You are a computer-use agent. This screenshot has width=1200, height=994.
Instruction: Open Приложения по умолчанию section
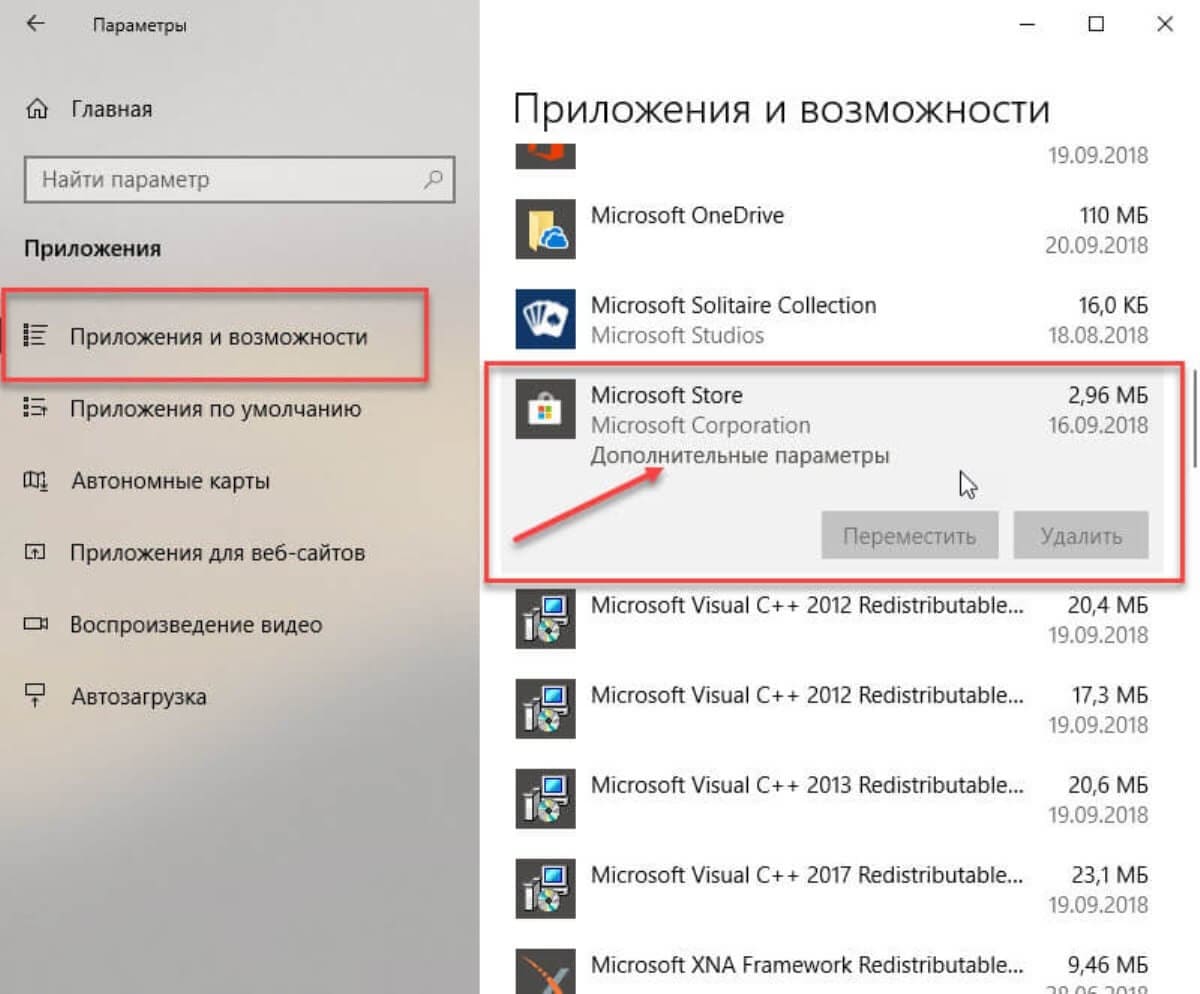(x=215, y=409)
